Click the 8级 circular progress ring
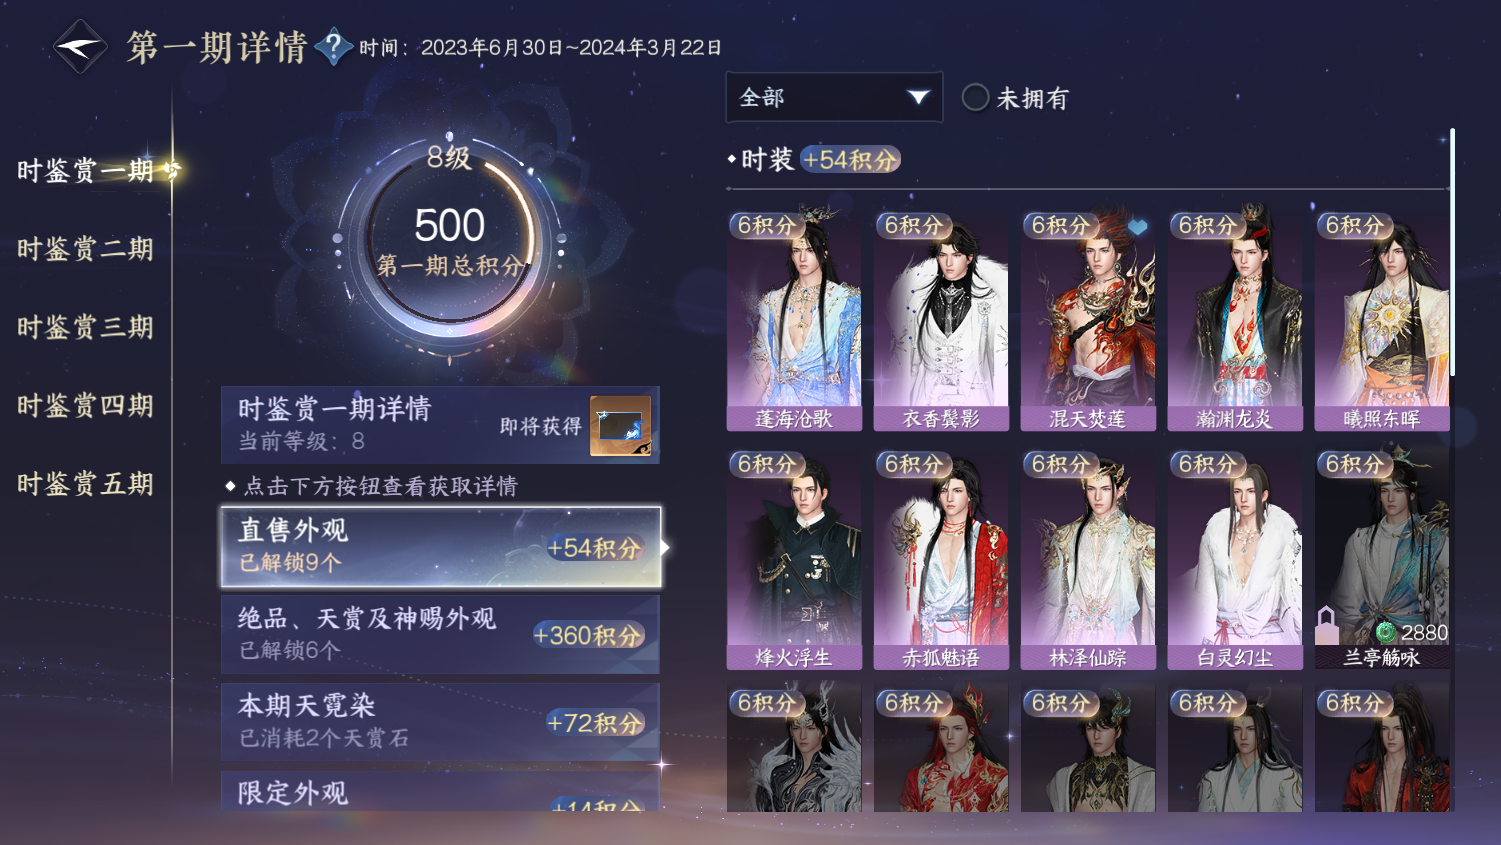1501x845 pixels. coord(450,240)
